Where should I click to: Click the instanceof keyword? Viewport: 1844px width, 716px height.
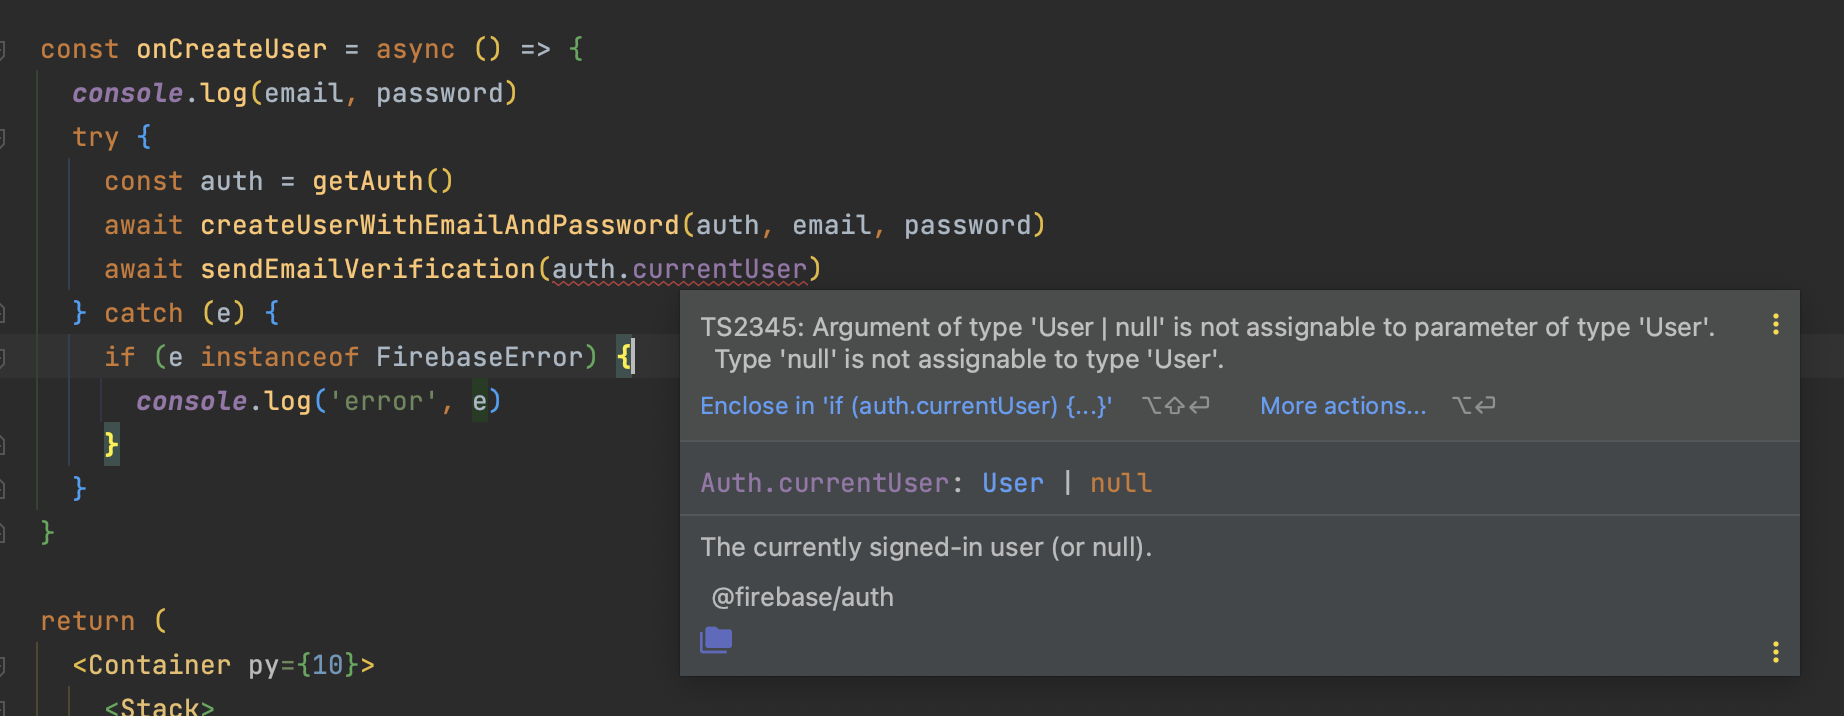279,357
